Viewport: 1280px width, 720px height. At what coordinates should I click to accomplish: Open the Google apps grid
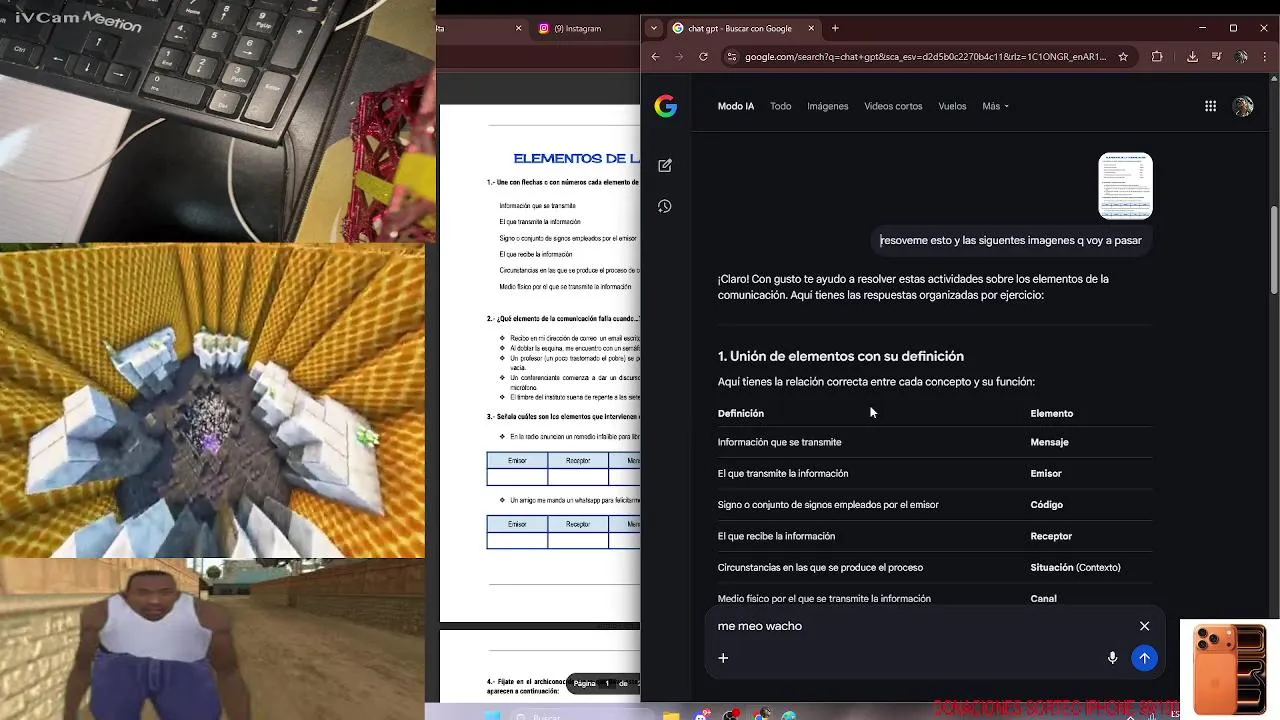1210,106
